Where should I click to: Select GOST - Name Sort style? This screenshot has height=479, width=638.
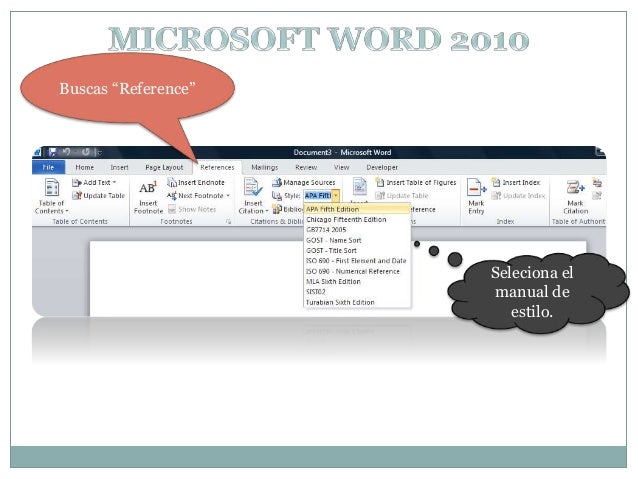[357, 240]
